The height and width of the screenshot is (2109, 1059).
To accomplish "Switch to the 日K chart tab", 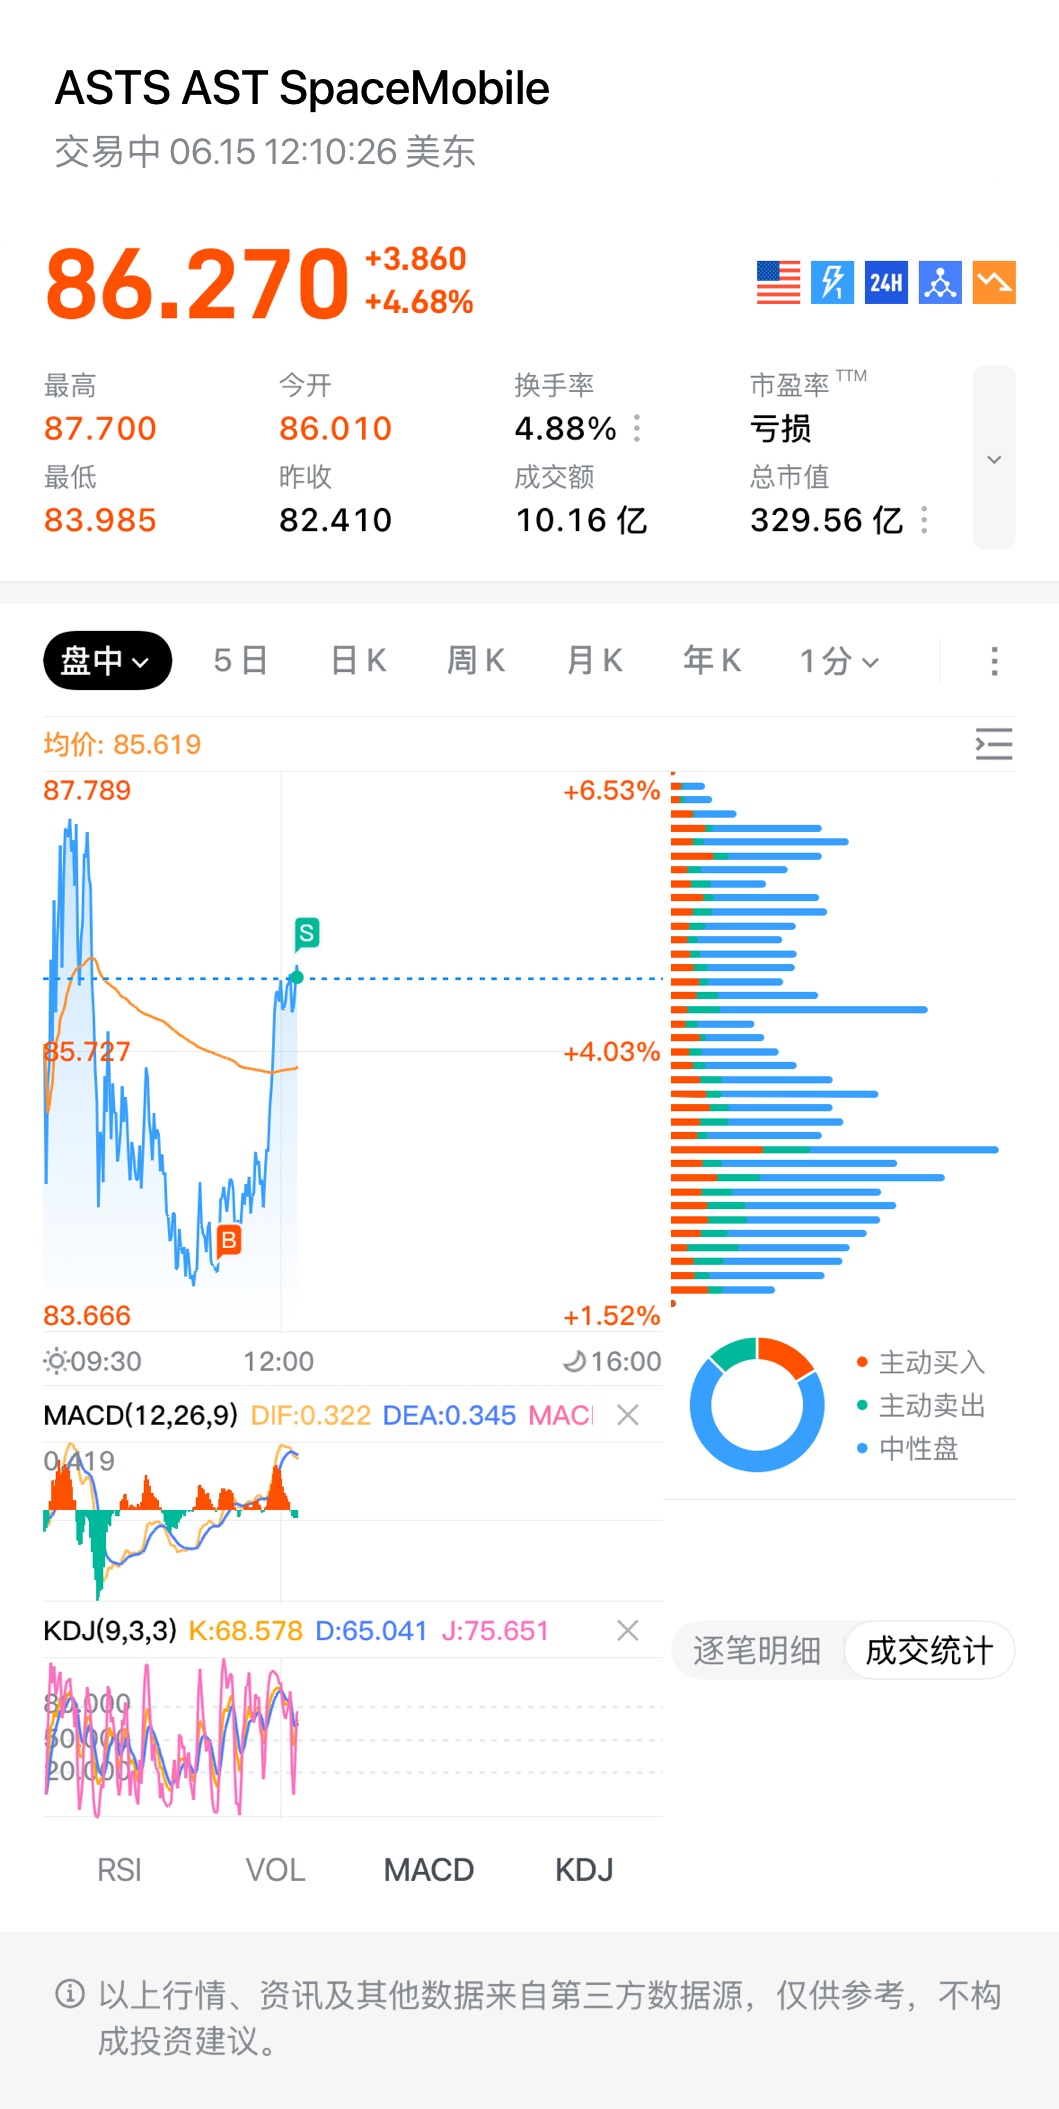I will click(x=358, y=660).
